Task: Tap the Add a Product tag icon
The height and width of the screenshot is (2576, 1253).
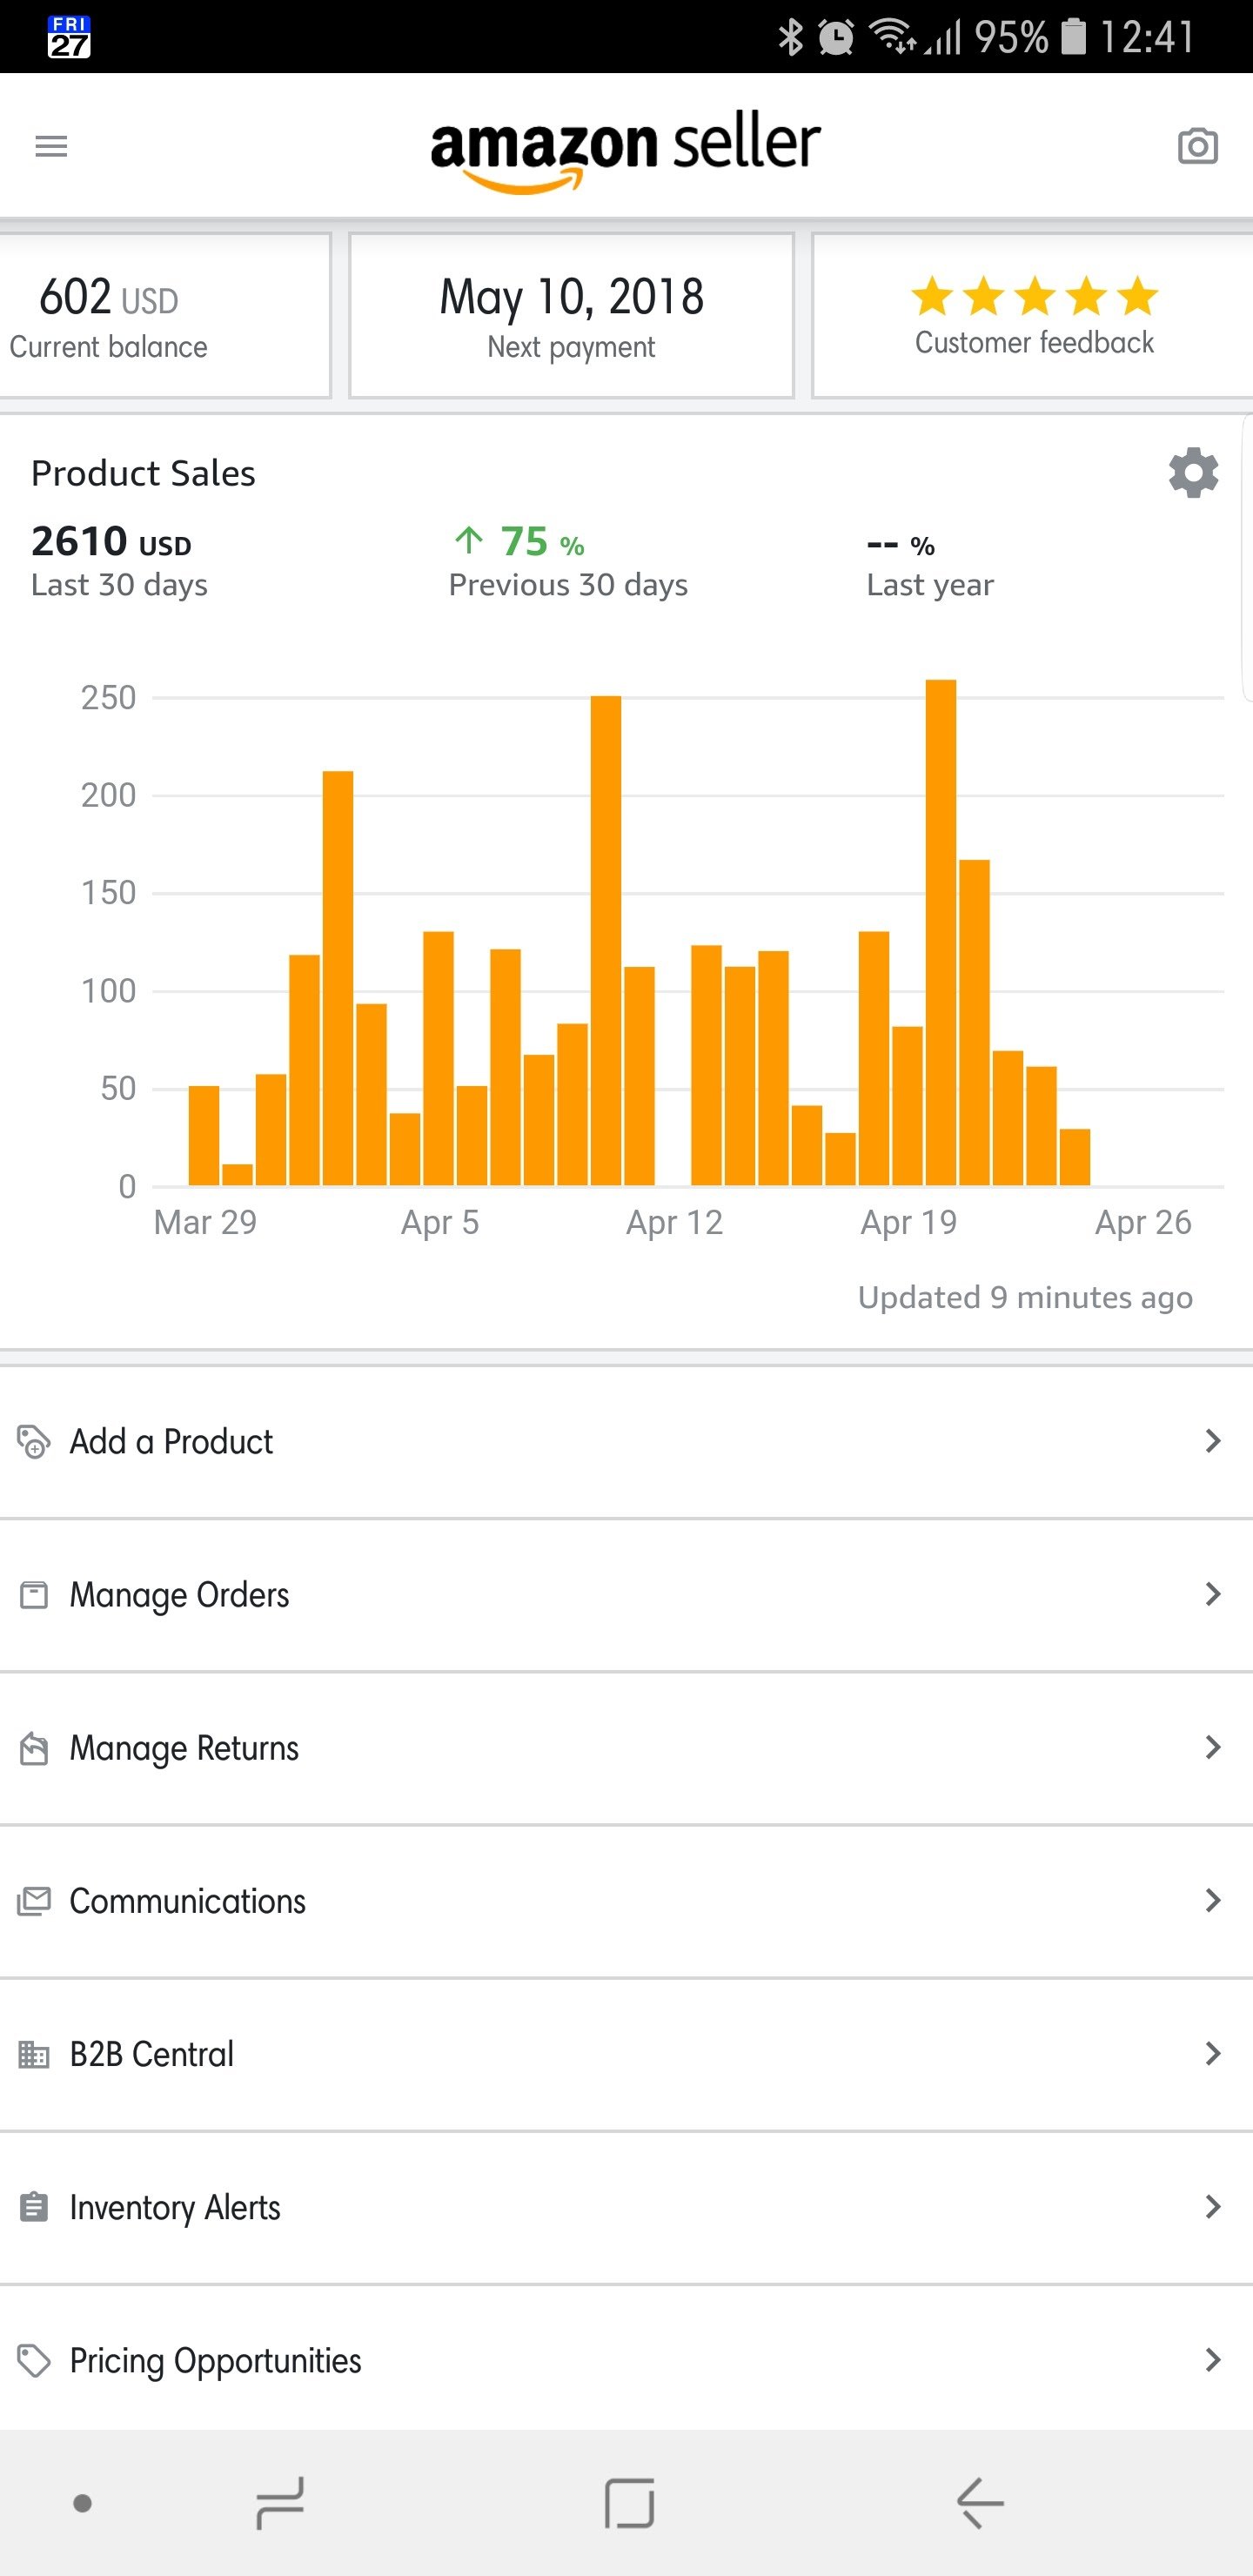Action: pos(33,1441)
